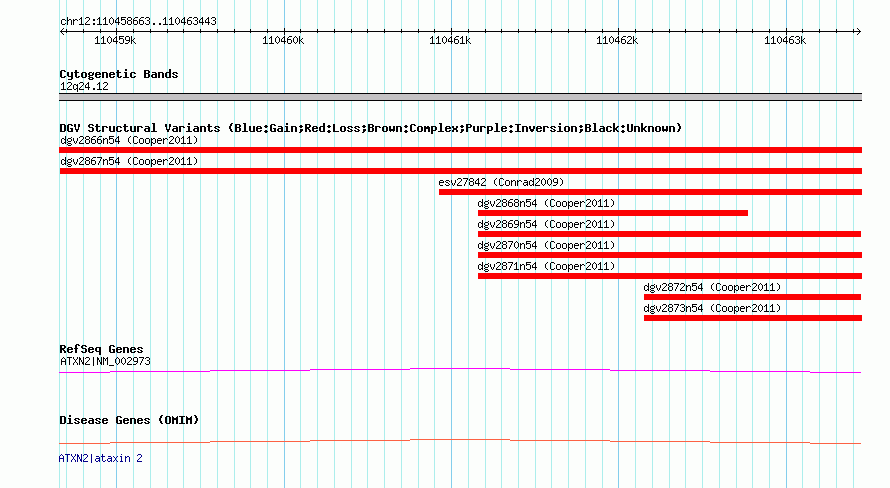Click the right arrow of the ruler
The width and height of the screenshot is (890, 488).
click(x=858, y=32)
